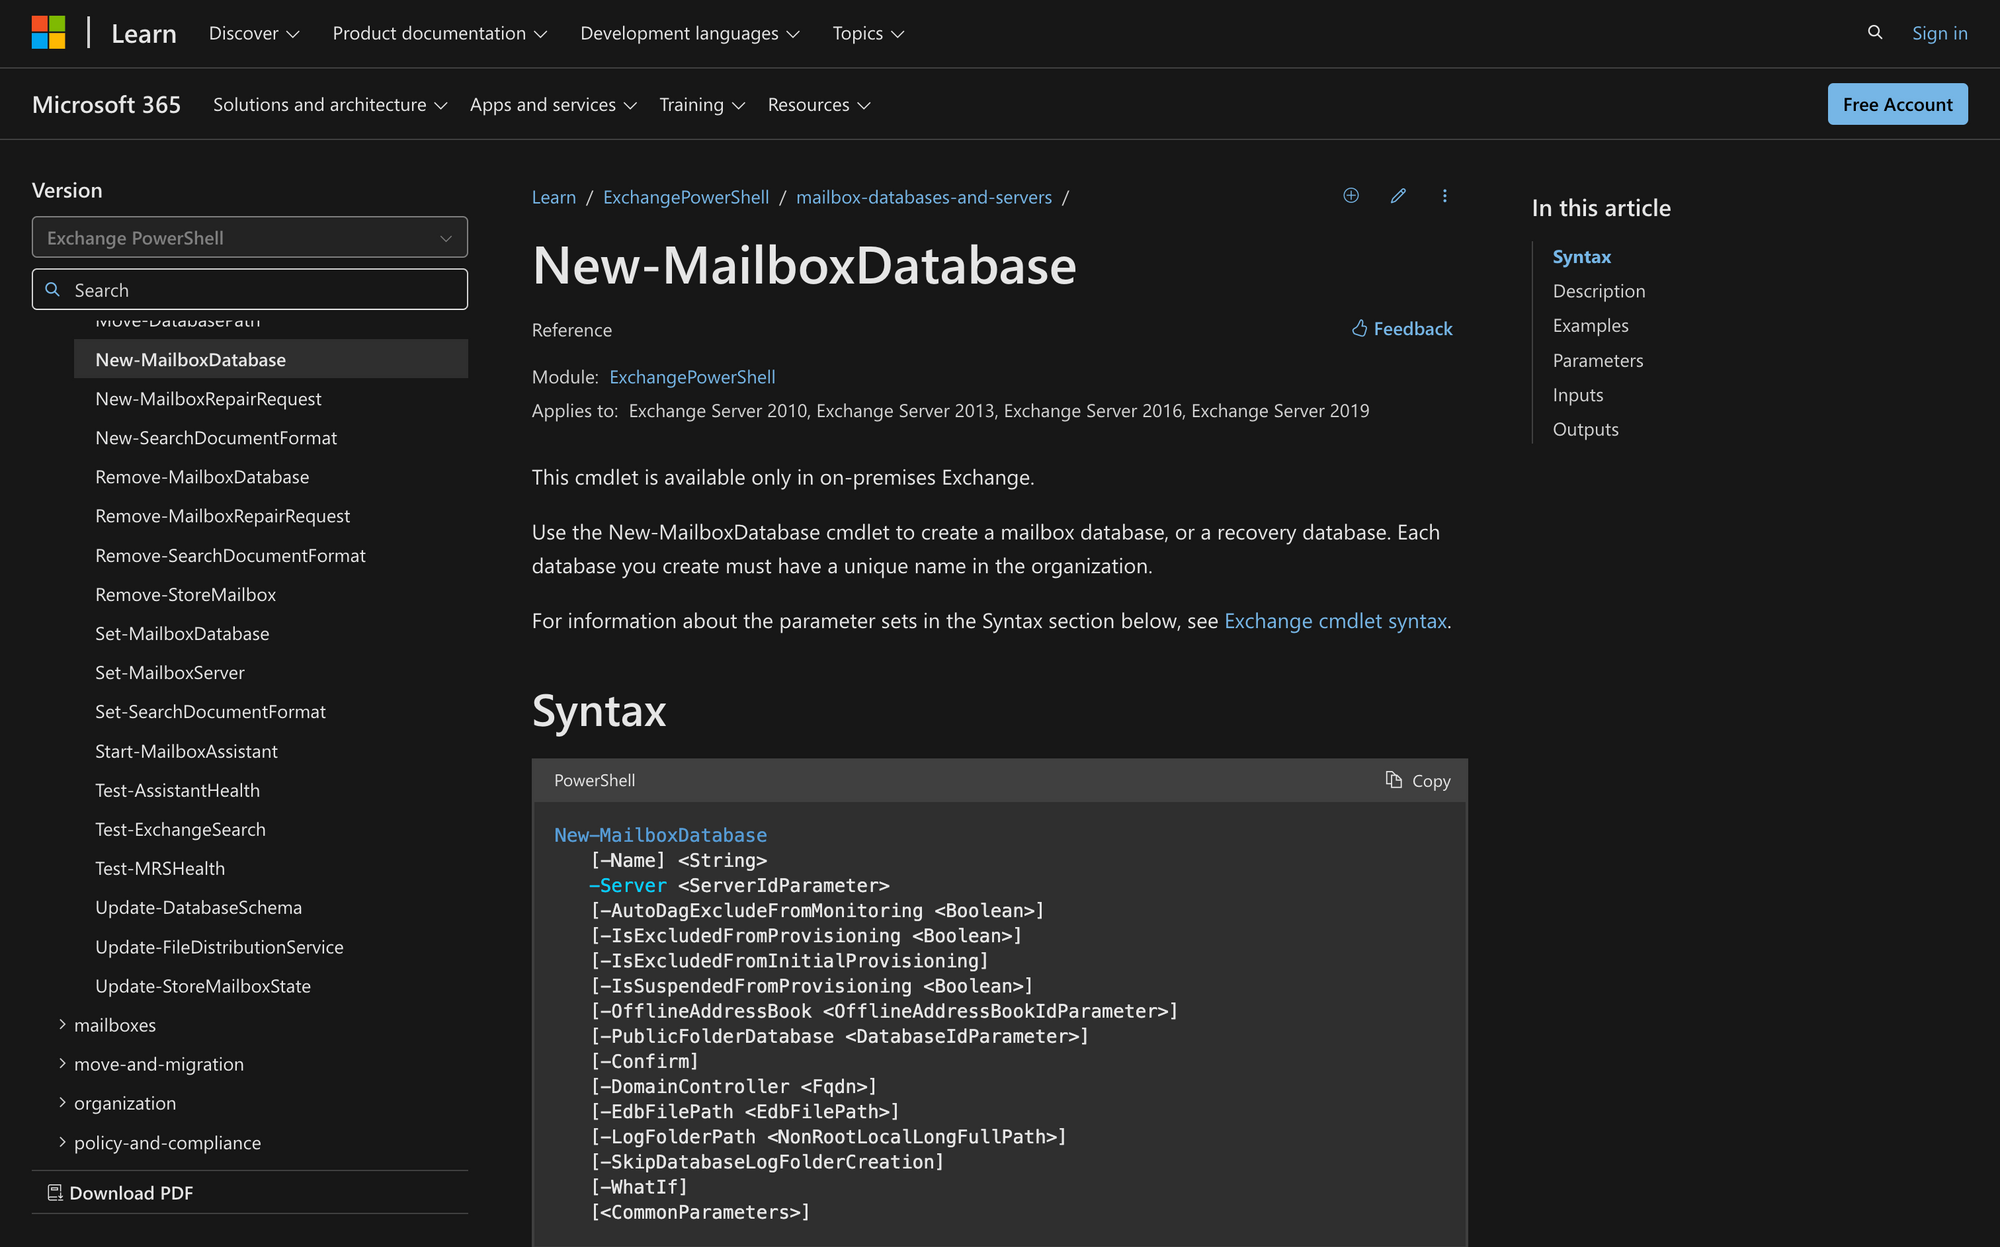The image size is (2000, 1247).
Task: Click the edit (pencil) icon
Action: pos(1398,197)
